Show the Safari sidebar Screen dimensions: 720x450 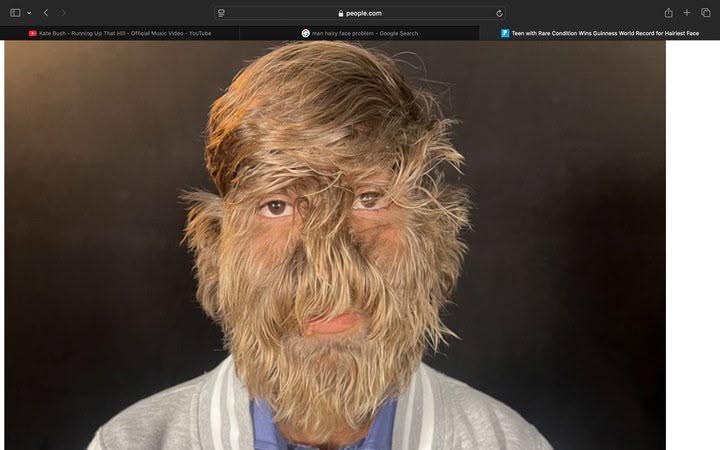14,13
